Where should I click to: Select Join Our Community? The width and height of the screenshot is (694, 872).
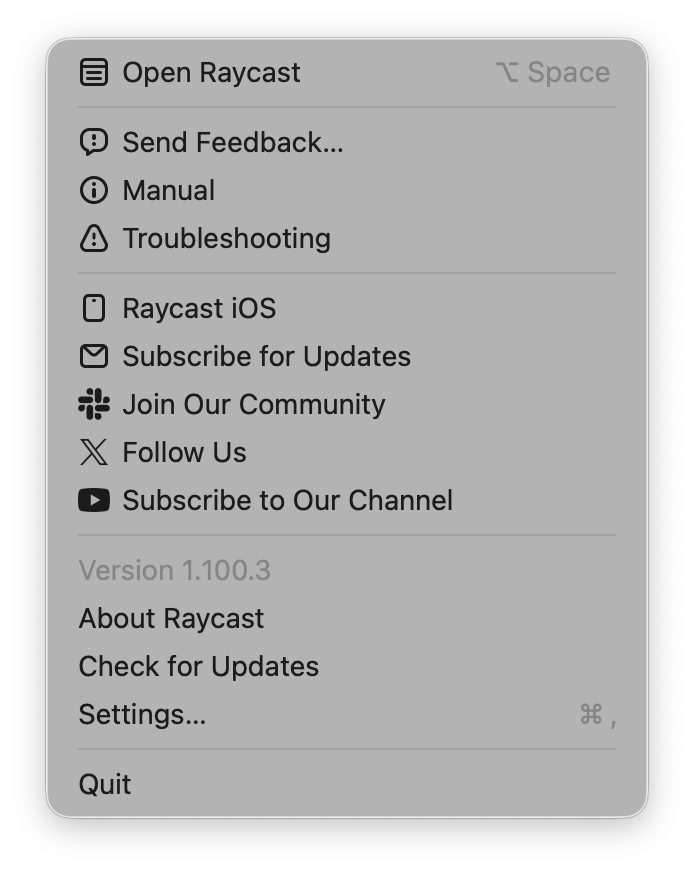[x=347, y=404]
